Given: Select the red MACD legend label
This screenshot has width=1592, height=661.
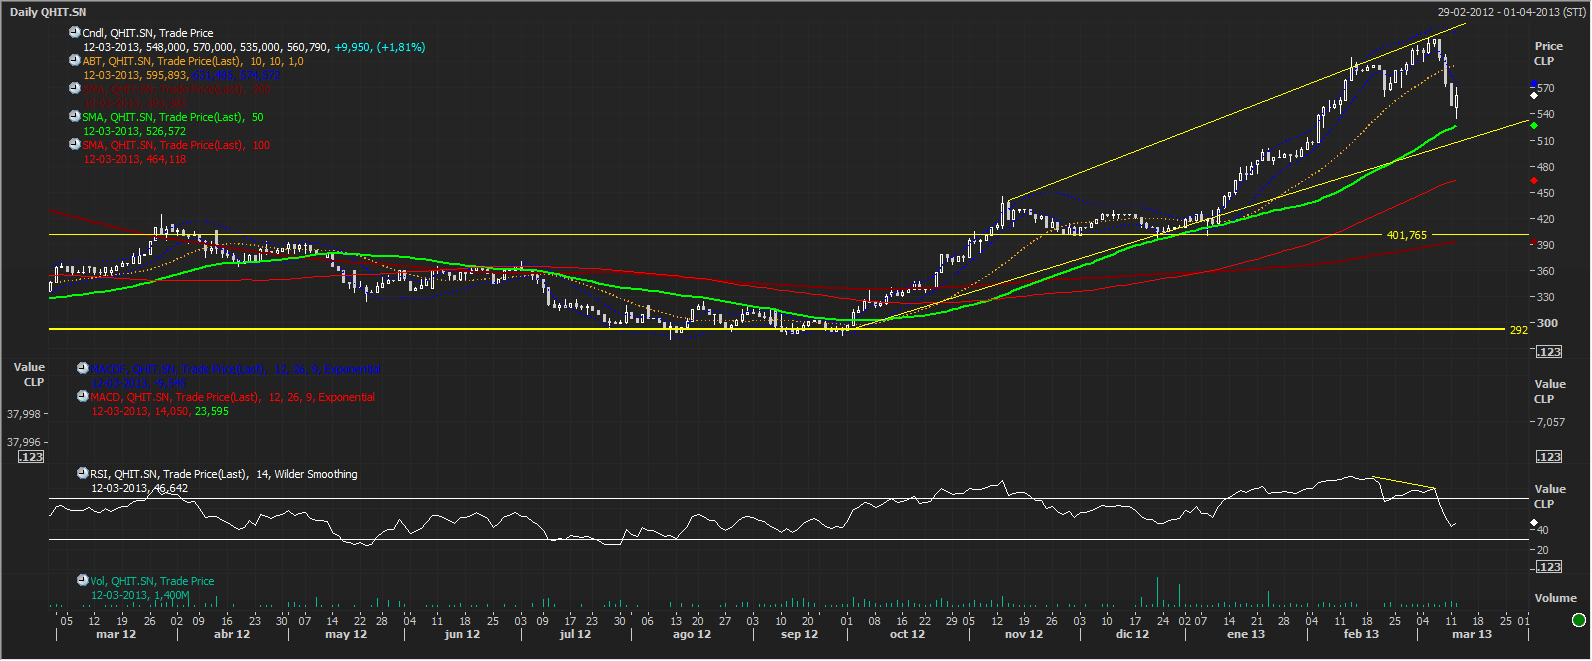Looking at the screenshot, I should coord(233,397).
